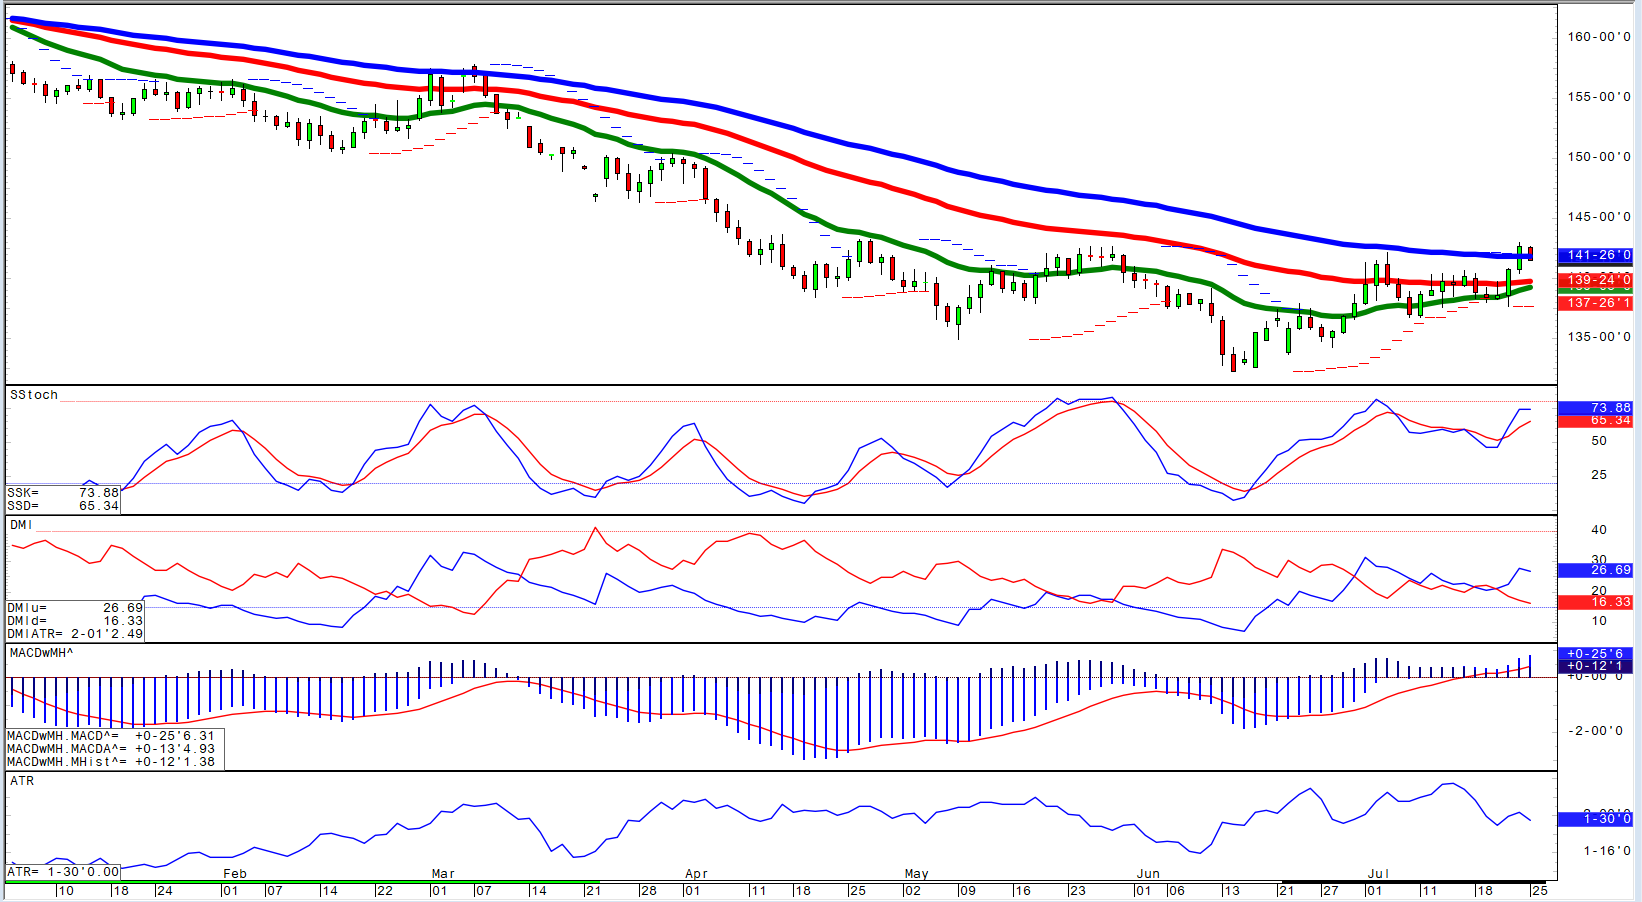Click the Apr month label on date axis
This screenshot has height=902, width=1642.
pyautogui.click(x=696, y=874)
